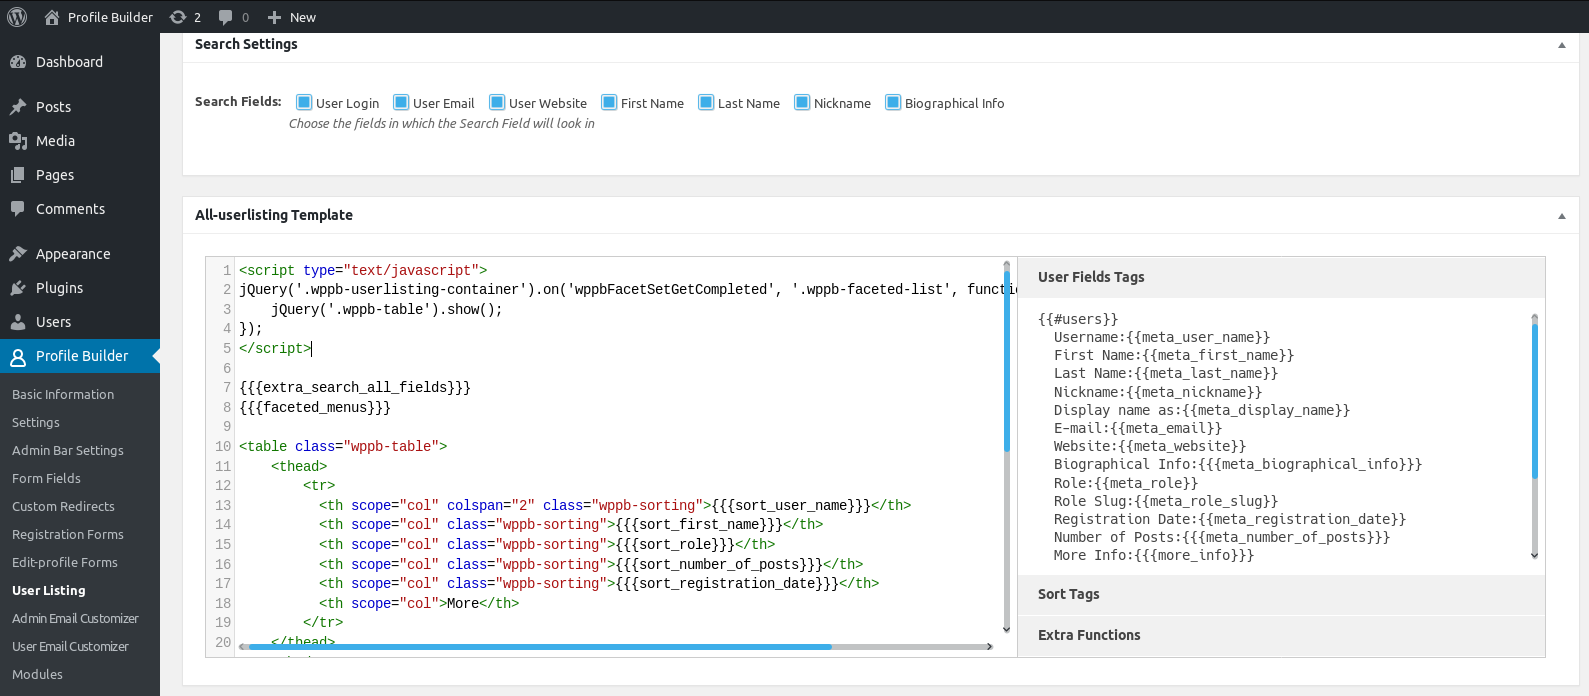Open Posts via the pushpin icon

(18, 107)
